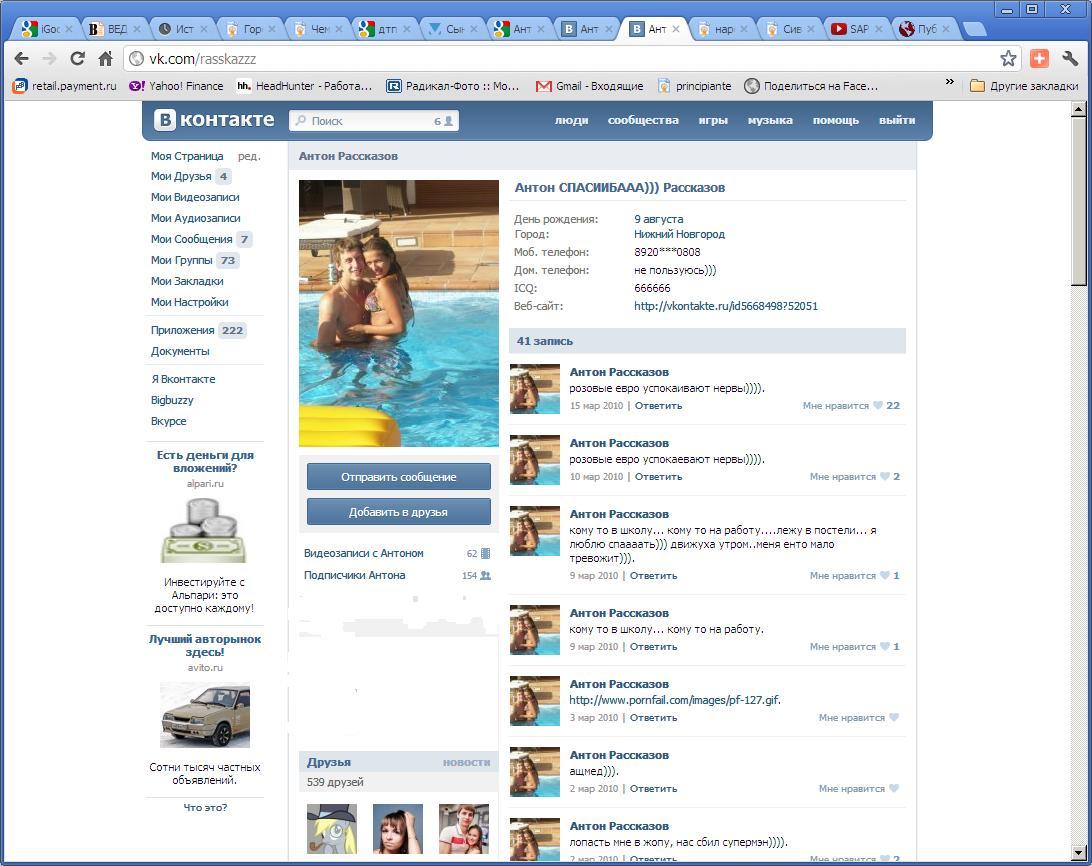The image size is (1092, 866).
Task: Open the Другие закладки folder
Action: pyautogui.click(x=1024, y=86)
